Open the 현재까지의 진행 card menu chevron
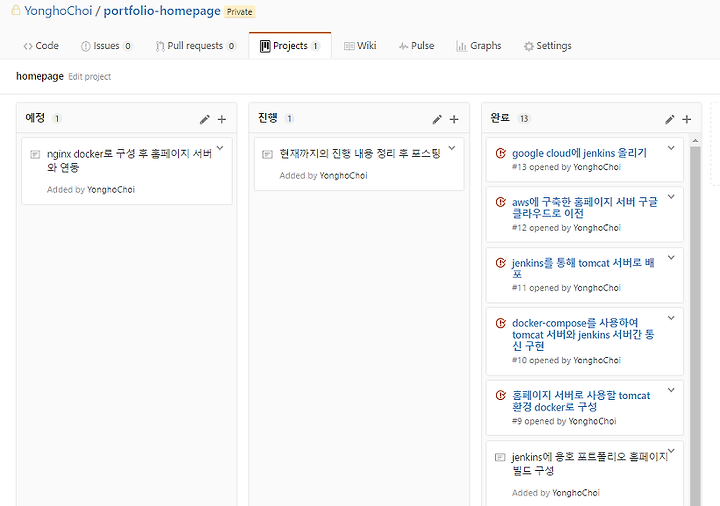The height and width of the screenshot is (506, 720). tap(452, 148)
